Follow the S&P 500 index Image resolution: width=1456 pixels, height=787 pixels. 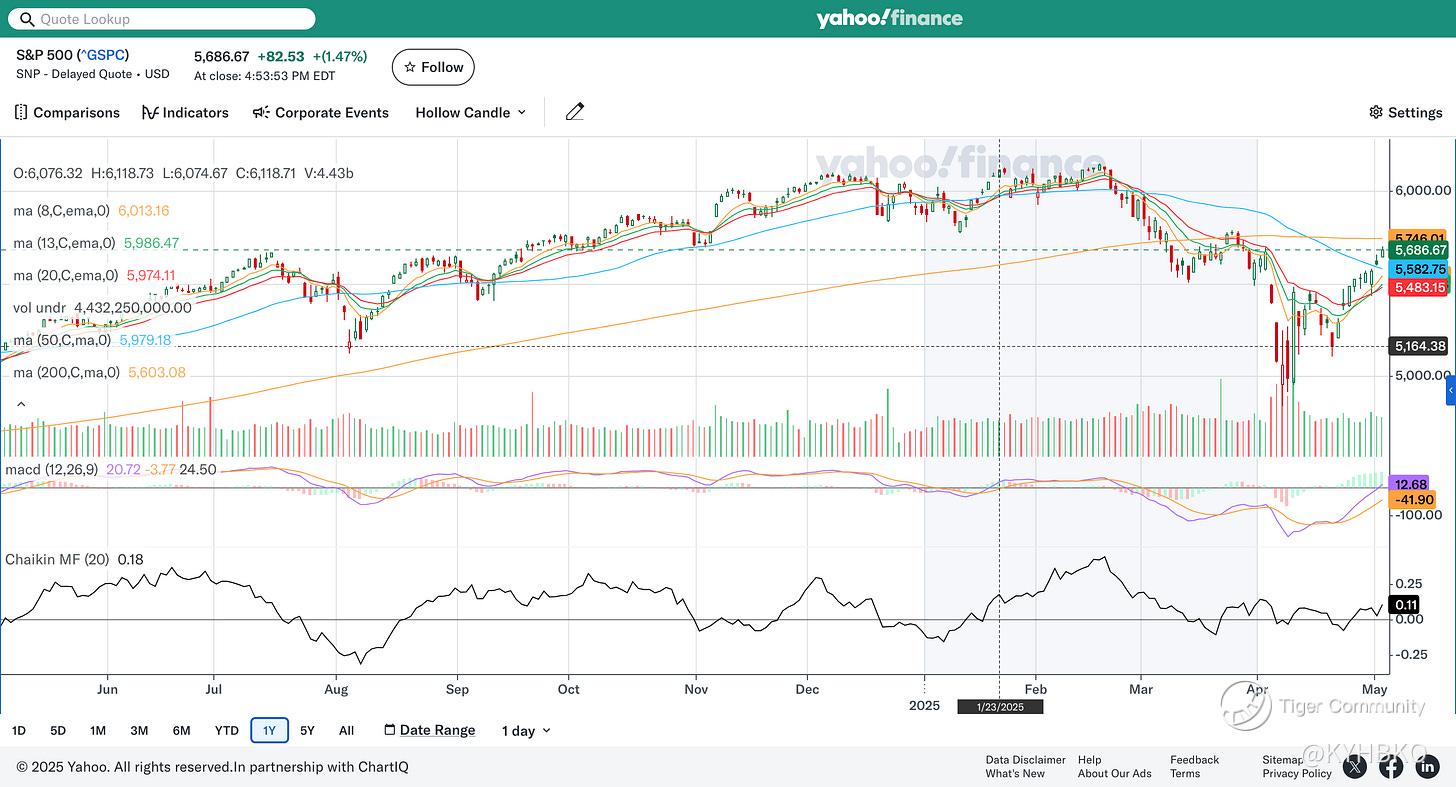(433, 67)
